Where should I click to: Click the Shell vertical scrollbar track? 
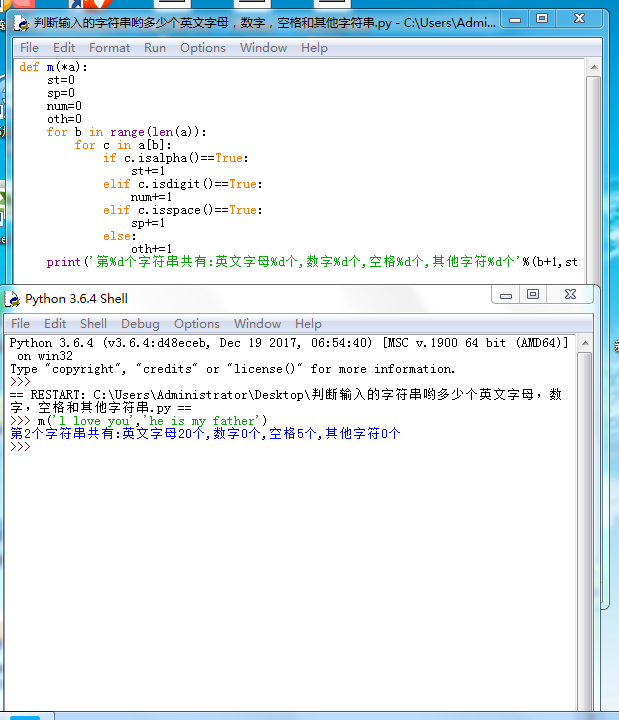585,531
